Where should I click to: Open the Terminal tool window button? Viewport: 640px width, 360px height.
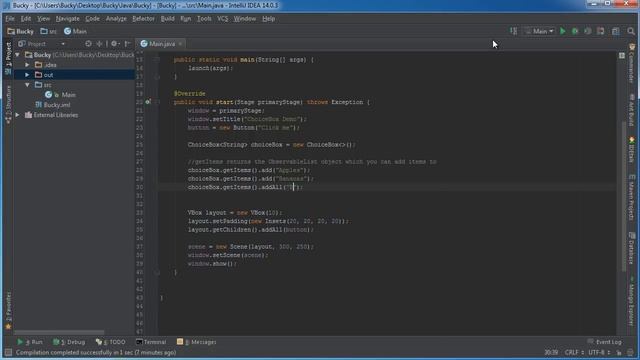click(x=151, y=342)
